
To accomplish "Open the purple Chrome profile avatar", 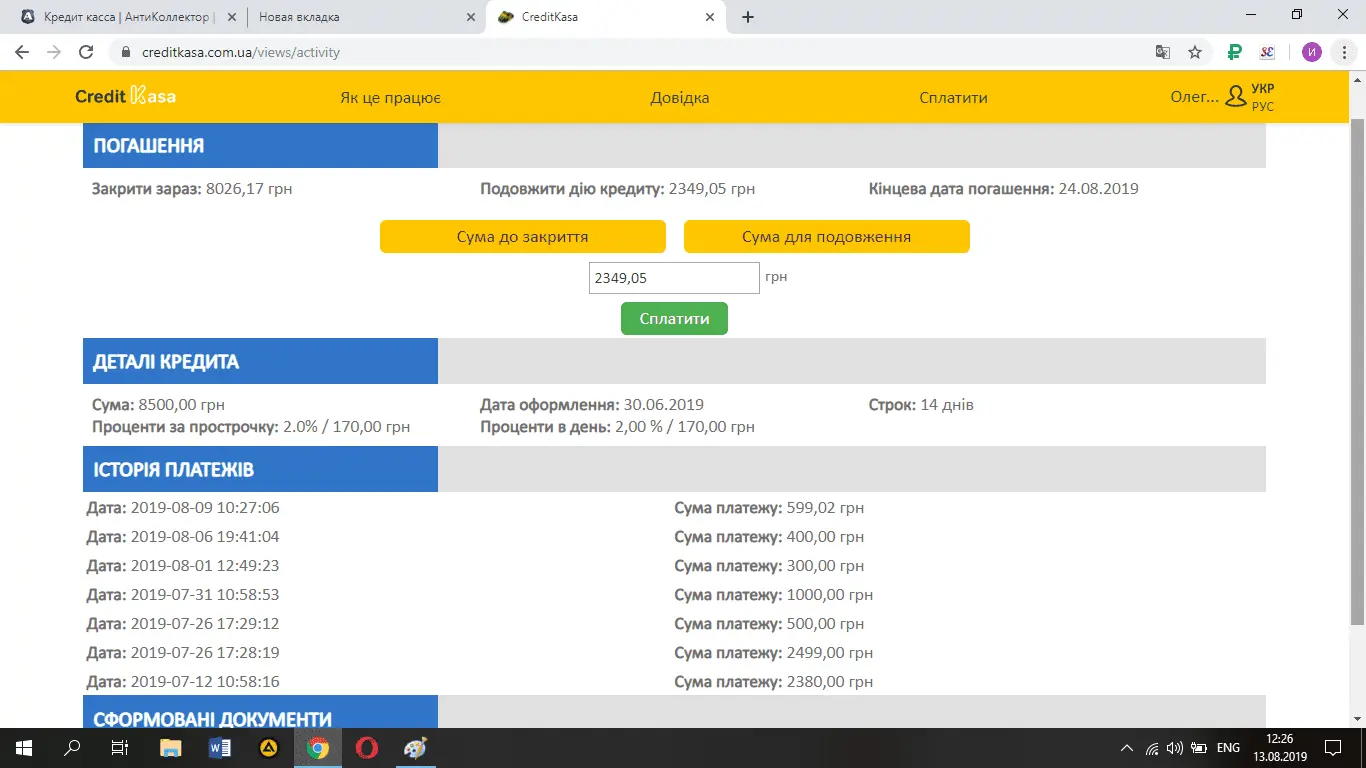I will 1312,52.
